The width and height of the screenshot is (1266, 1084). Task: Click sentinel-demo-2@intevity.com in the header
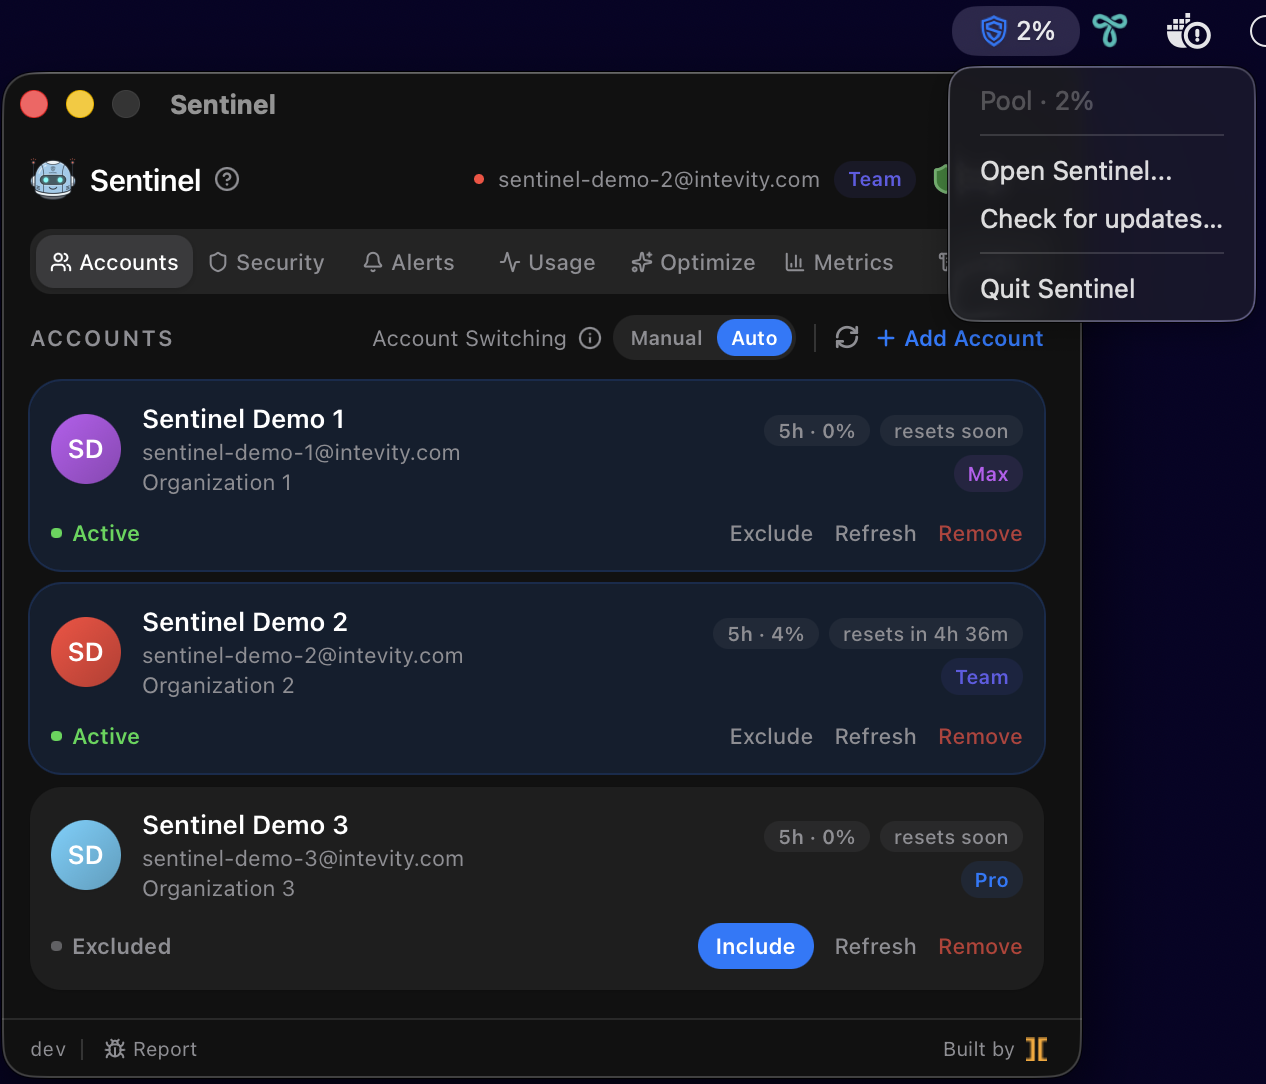(x=659, y=179)
